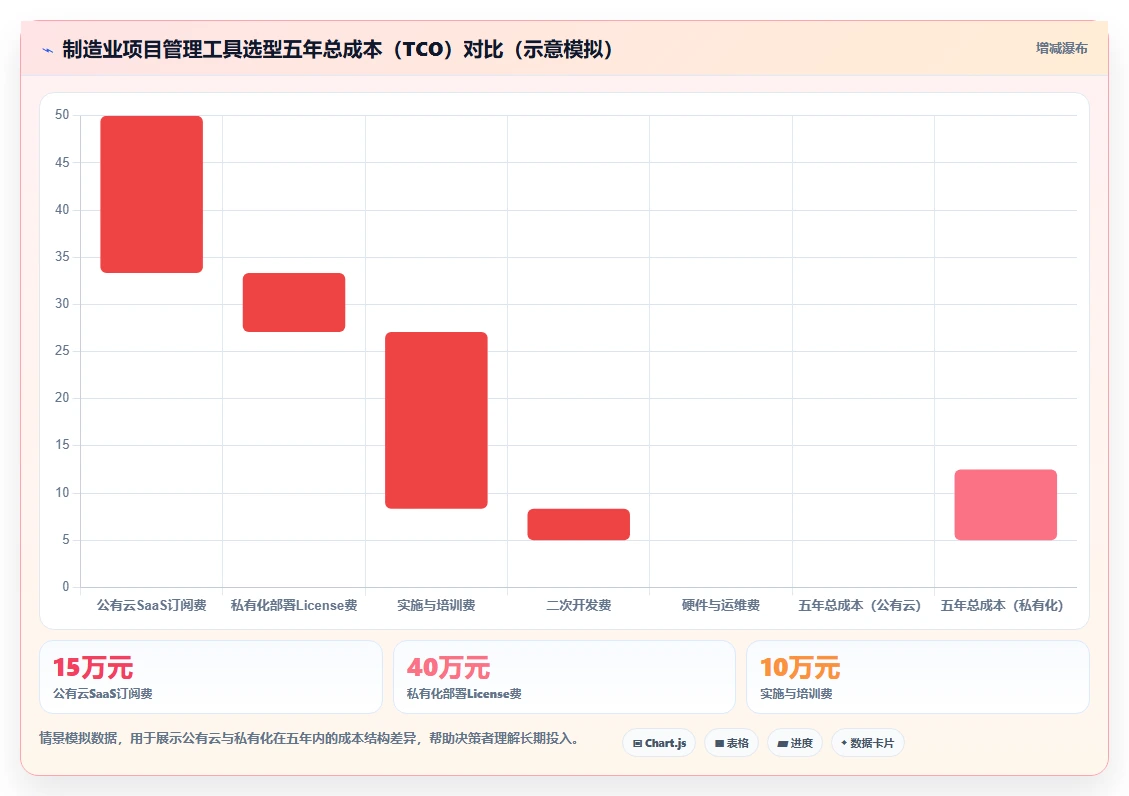Click the y-axis value 50
This screenshot has width=1129, height=796.
tap(62, 114)
